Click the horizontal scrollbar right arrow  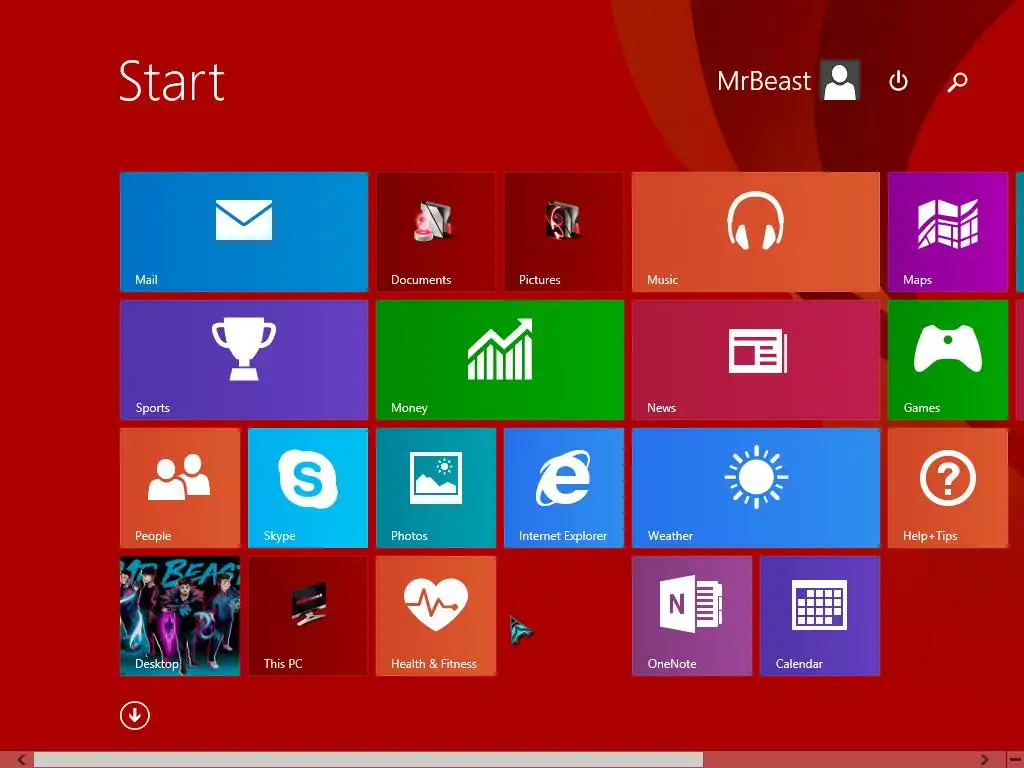pyautogui.click(x=984, y=760)
